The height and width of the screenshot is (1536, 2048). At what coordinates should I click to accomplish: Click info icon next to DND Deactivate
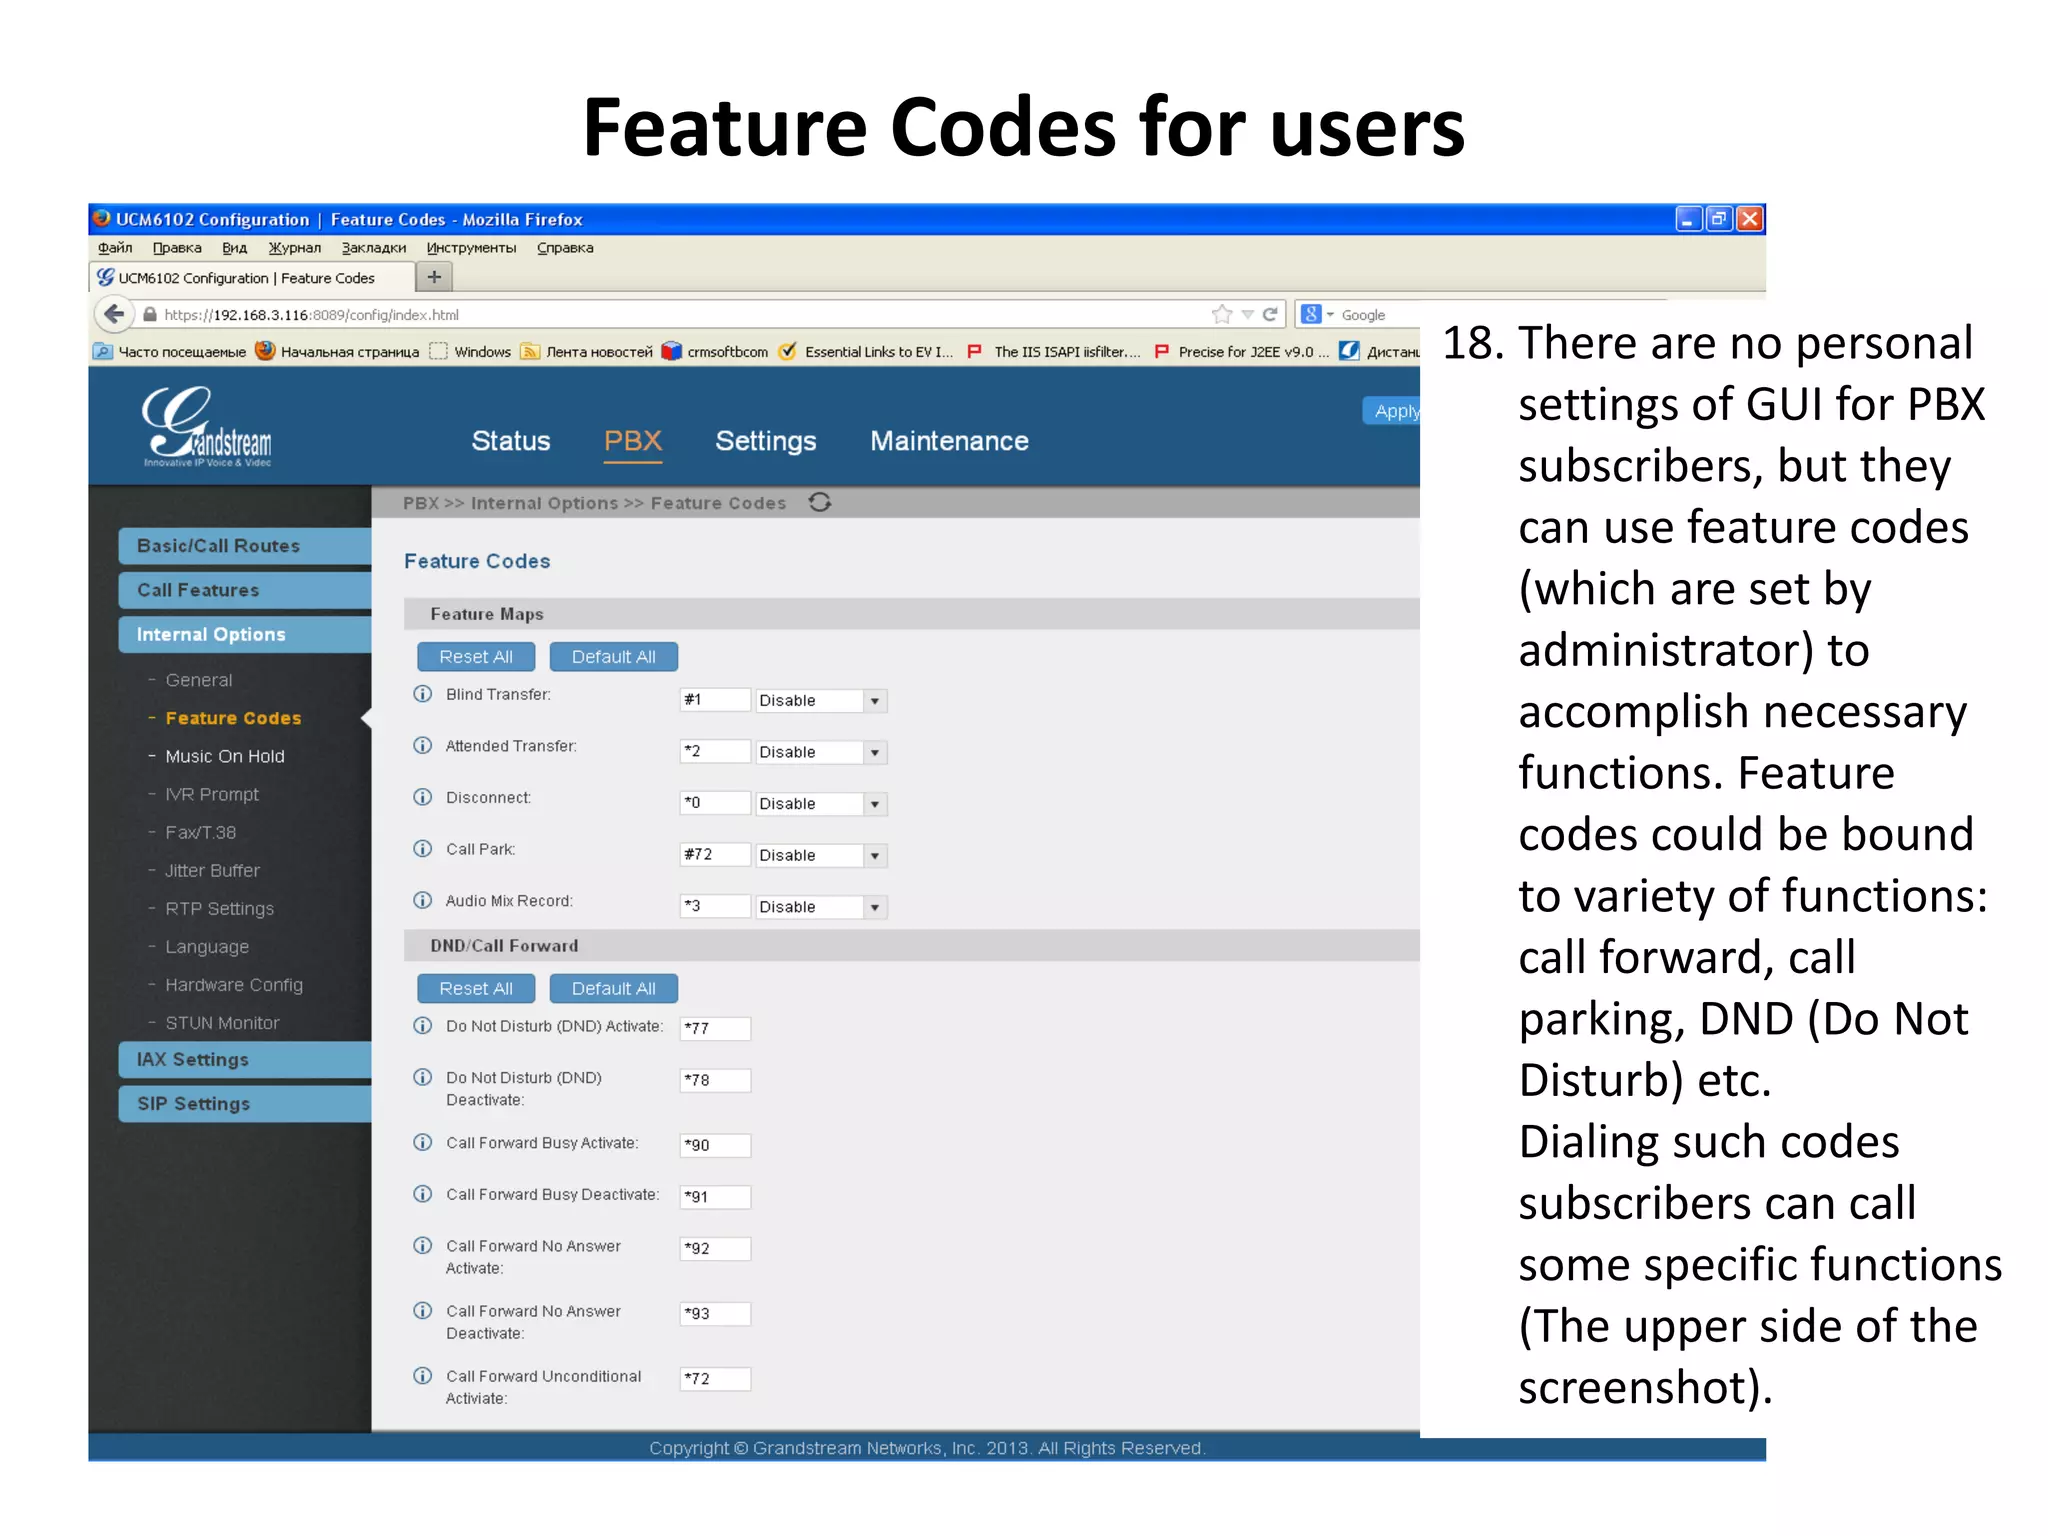tap(423, 1077)
